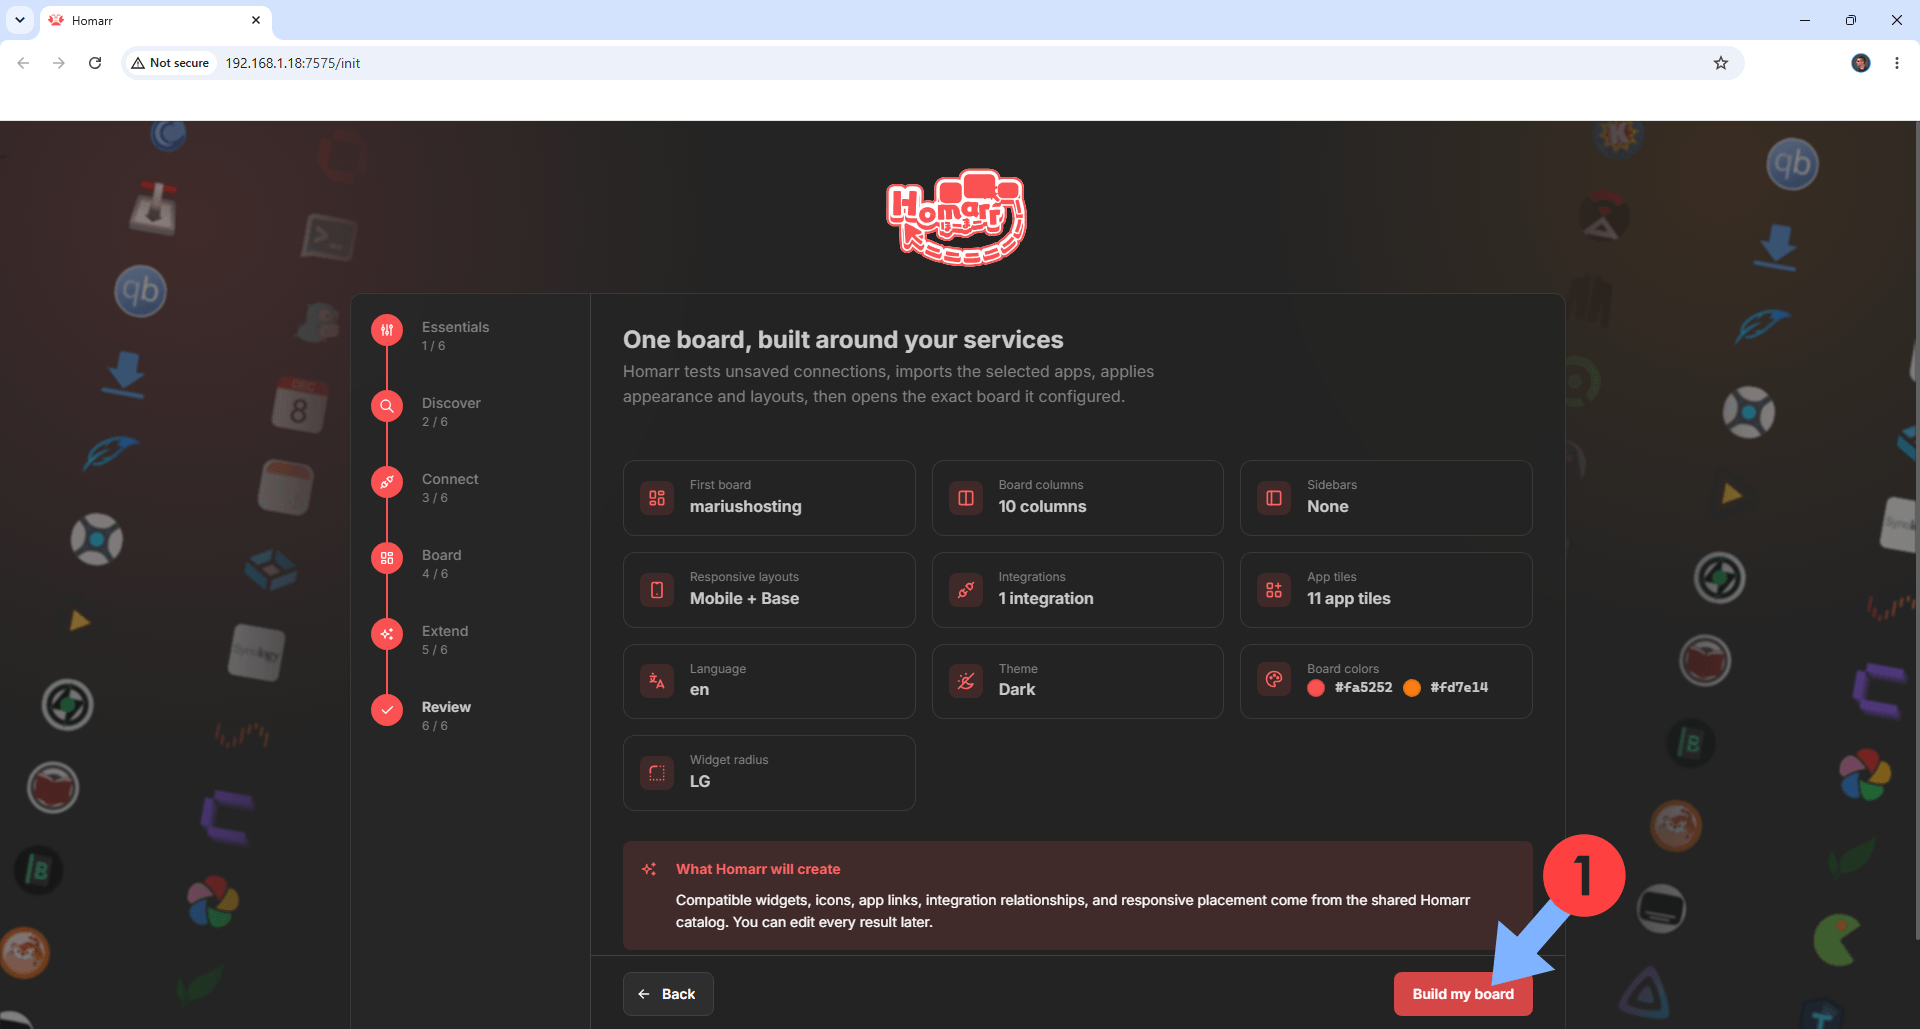Open the browser profile avatar
Viewport: 1920px width, 1029px height.
point(1861,63)
